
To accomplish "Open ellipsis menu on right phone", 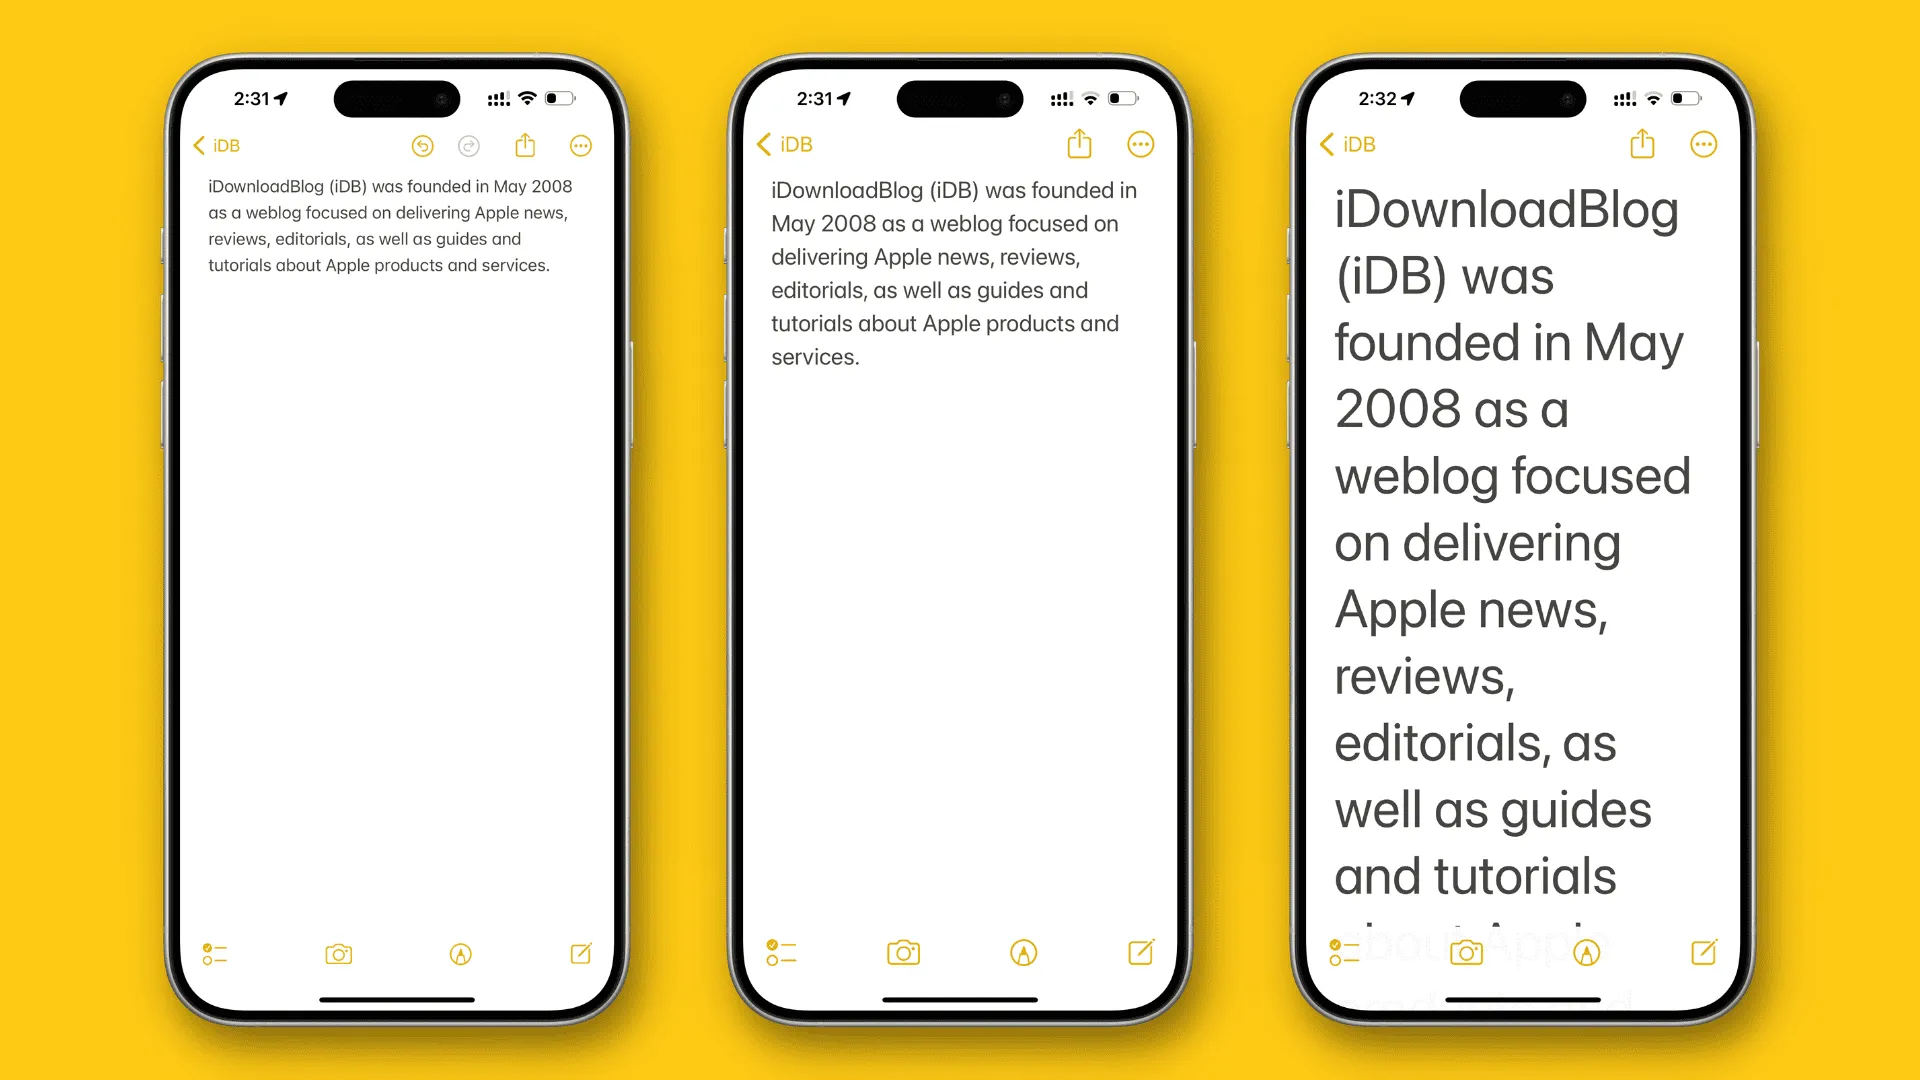I will [x=1702, y=144].
